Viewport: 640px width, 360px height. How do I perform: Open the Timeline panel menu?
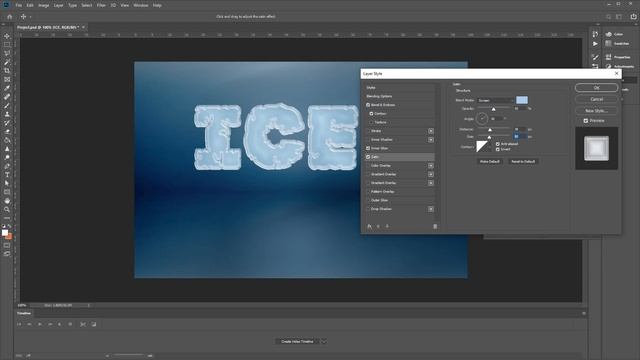[584, 313]
